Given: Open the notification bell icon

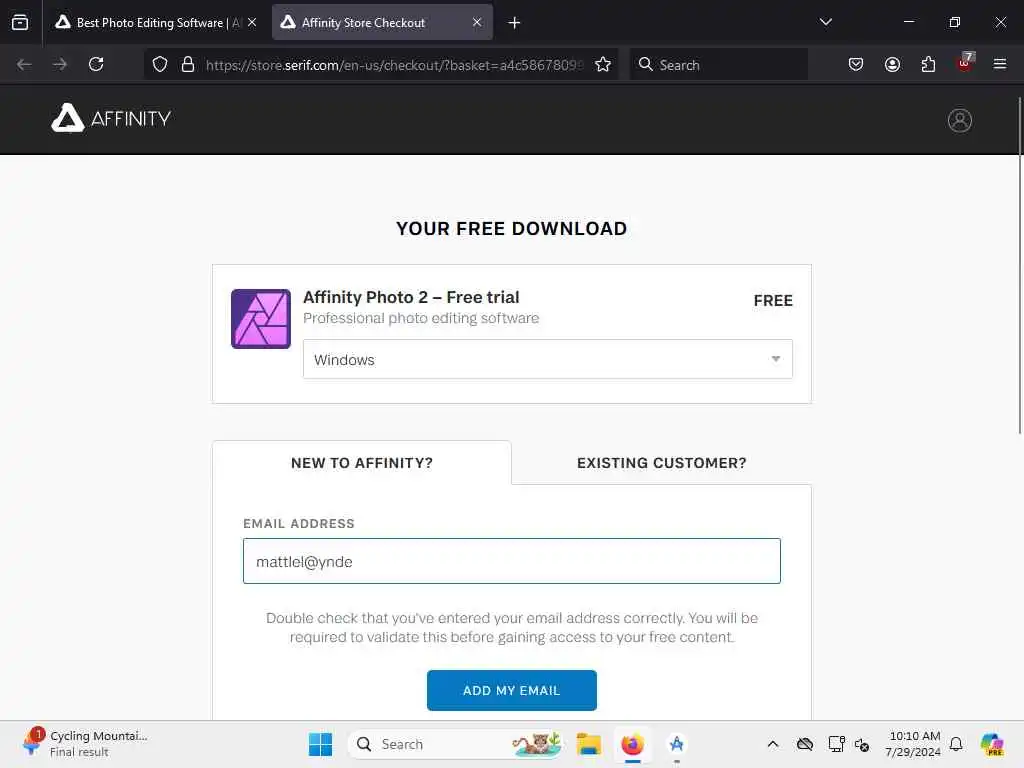Looking at the screenshot, I should 956,744.
